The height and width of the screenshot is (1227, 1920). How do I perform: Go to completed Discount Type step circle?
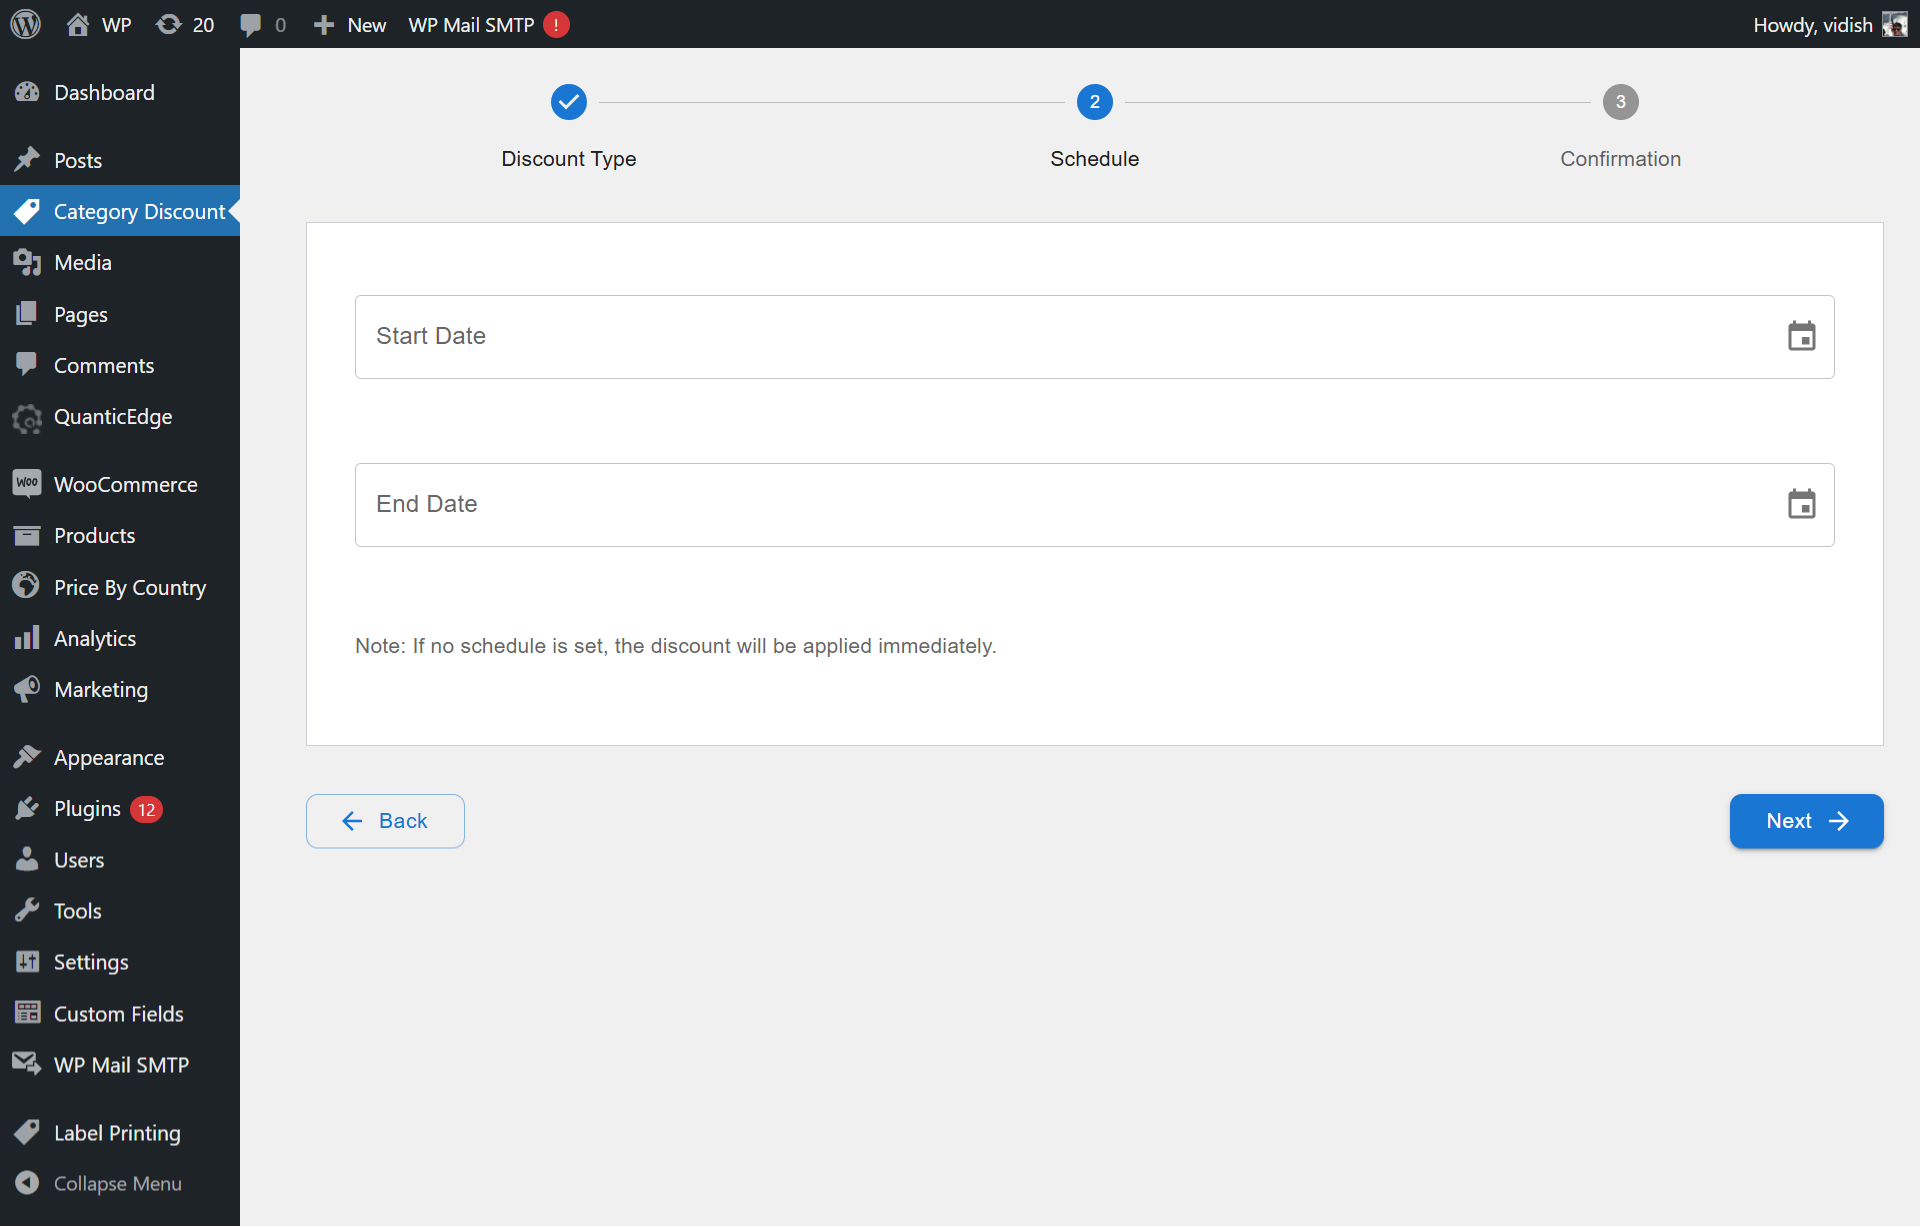568,102
